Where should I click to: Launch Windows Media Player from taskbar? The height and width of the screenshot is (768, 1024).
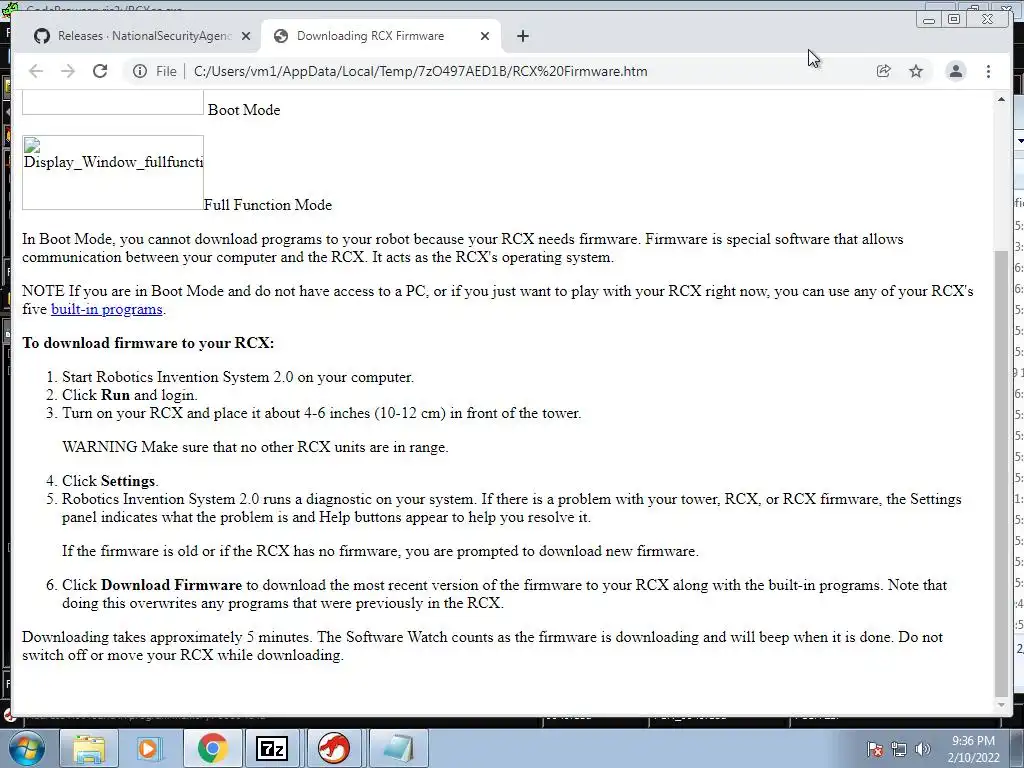pyautogui.click(x=148, y=748)
